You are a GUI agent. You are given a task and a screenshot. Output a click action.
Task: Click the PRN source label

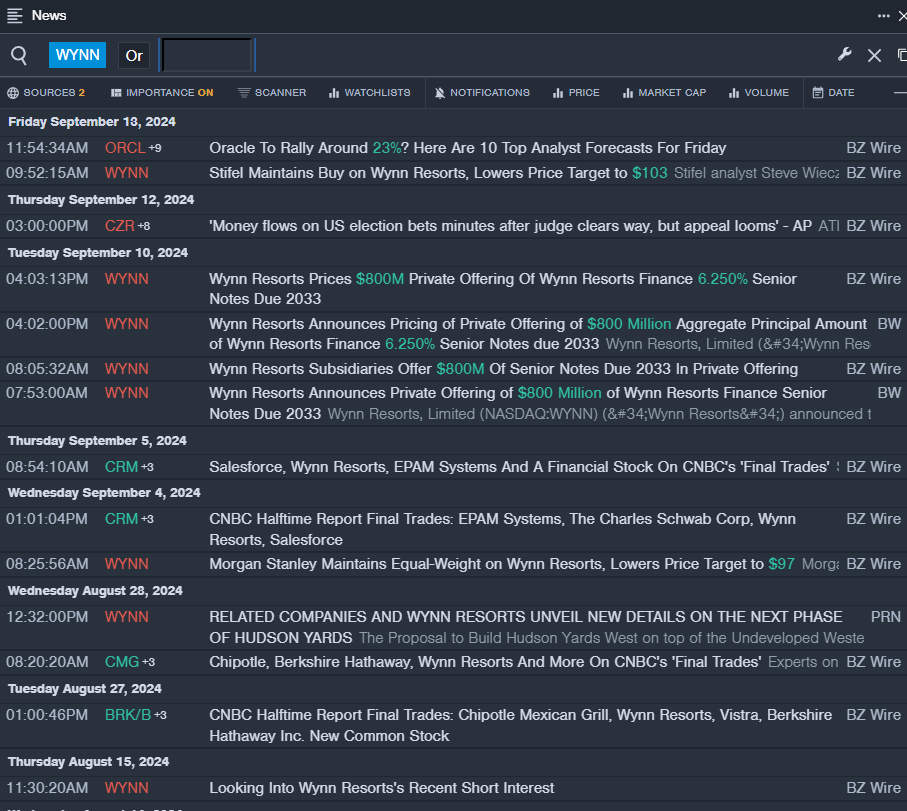click(x=886, y=617)
